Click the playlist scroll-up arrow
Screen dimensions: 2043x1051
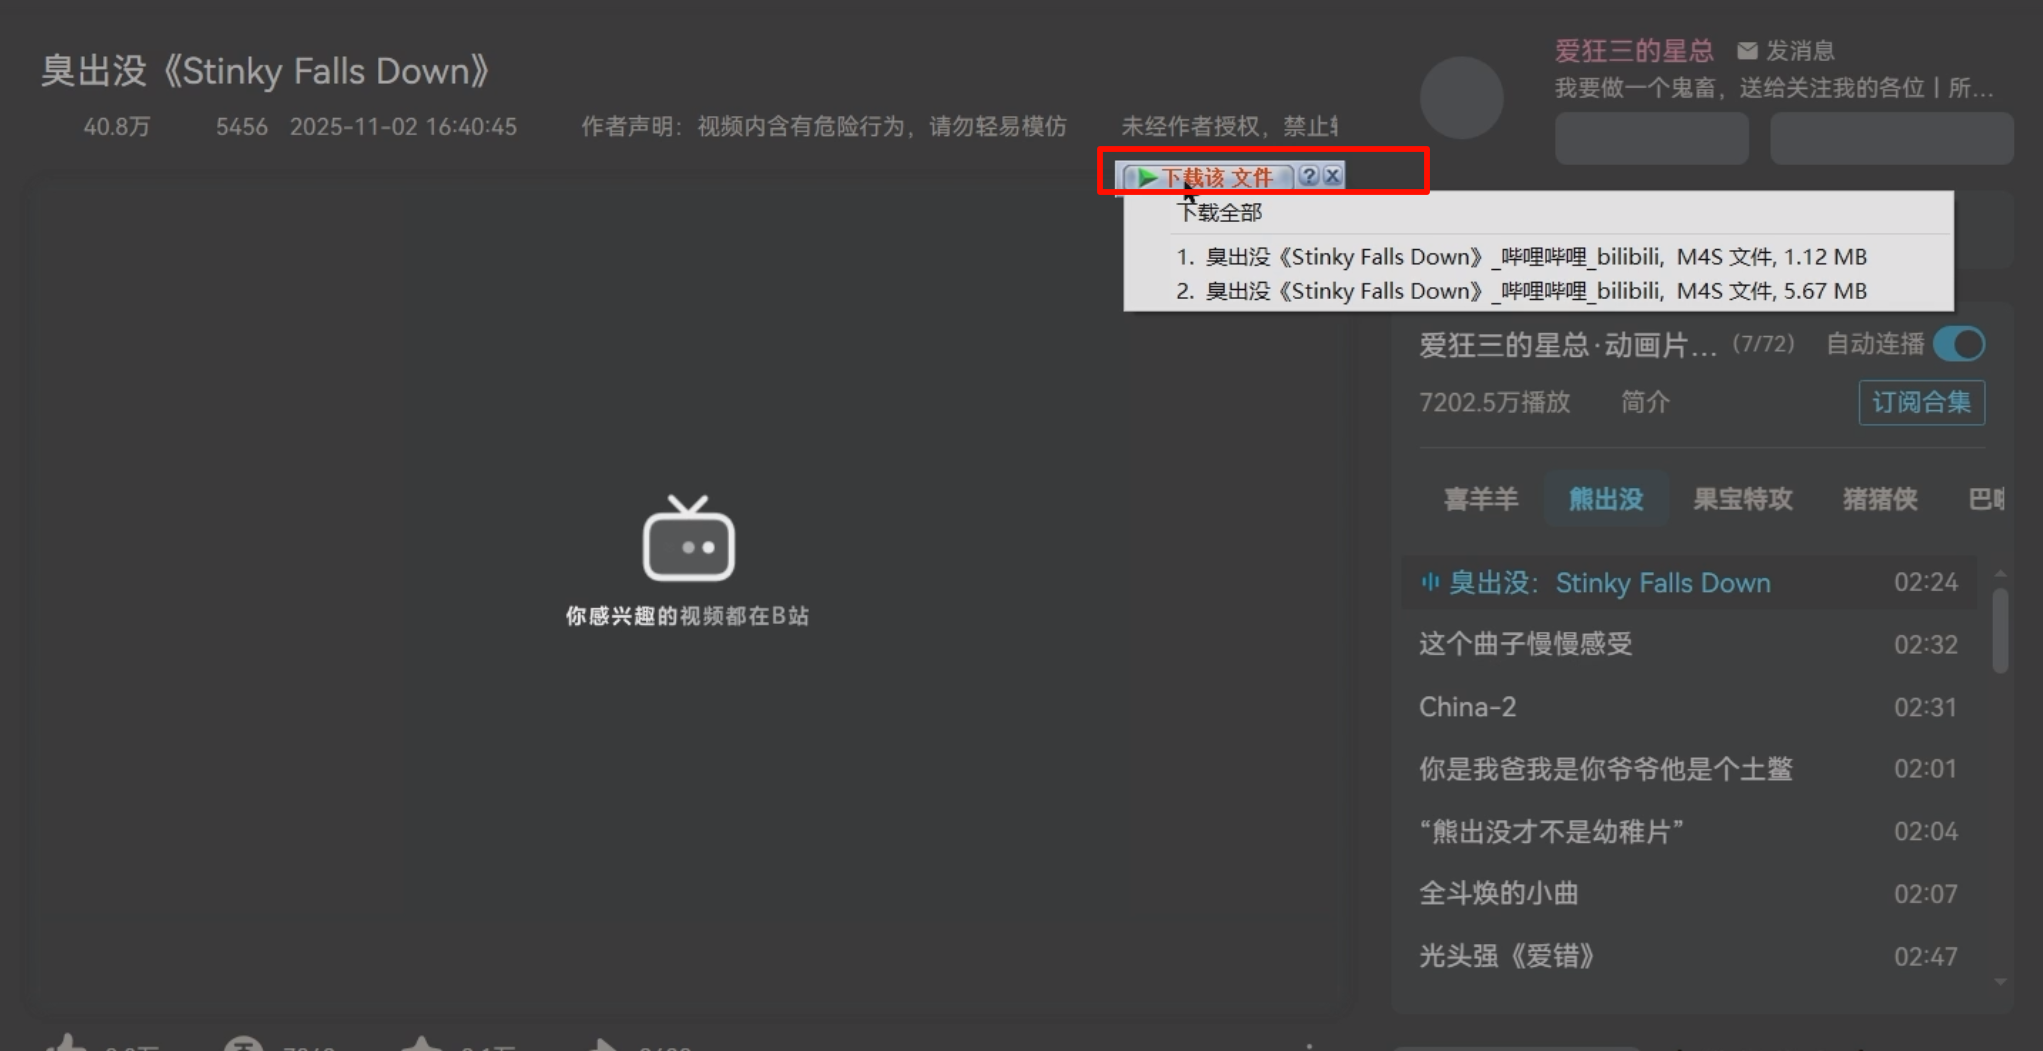point(2000,574)
